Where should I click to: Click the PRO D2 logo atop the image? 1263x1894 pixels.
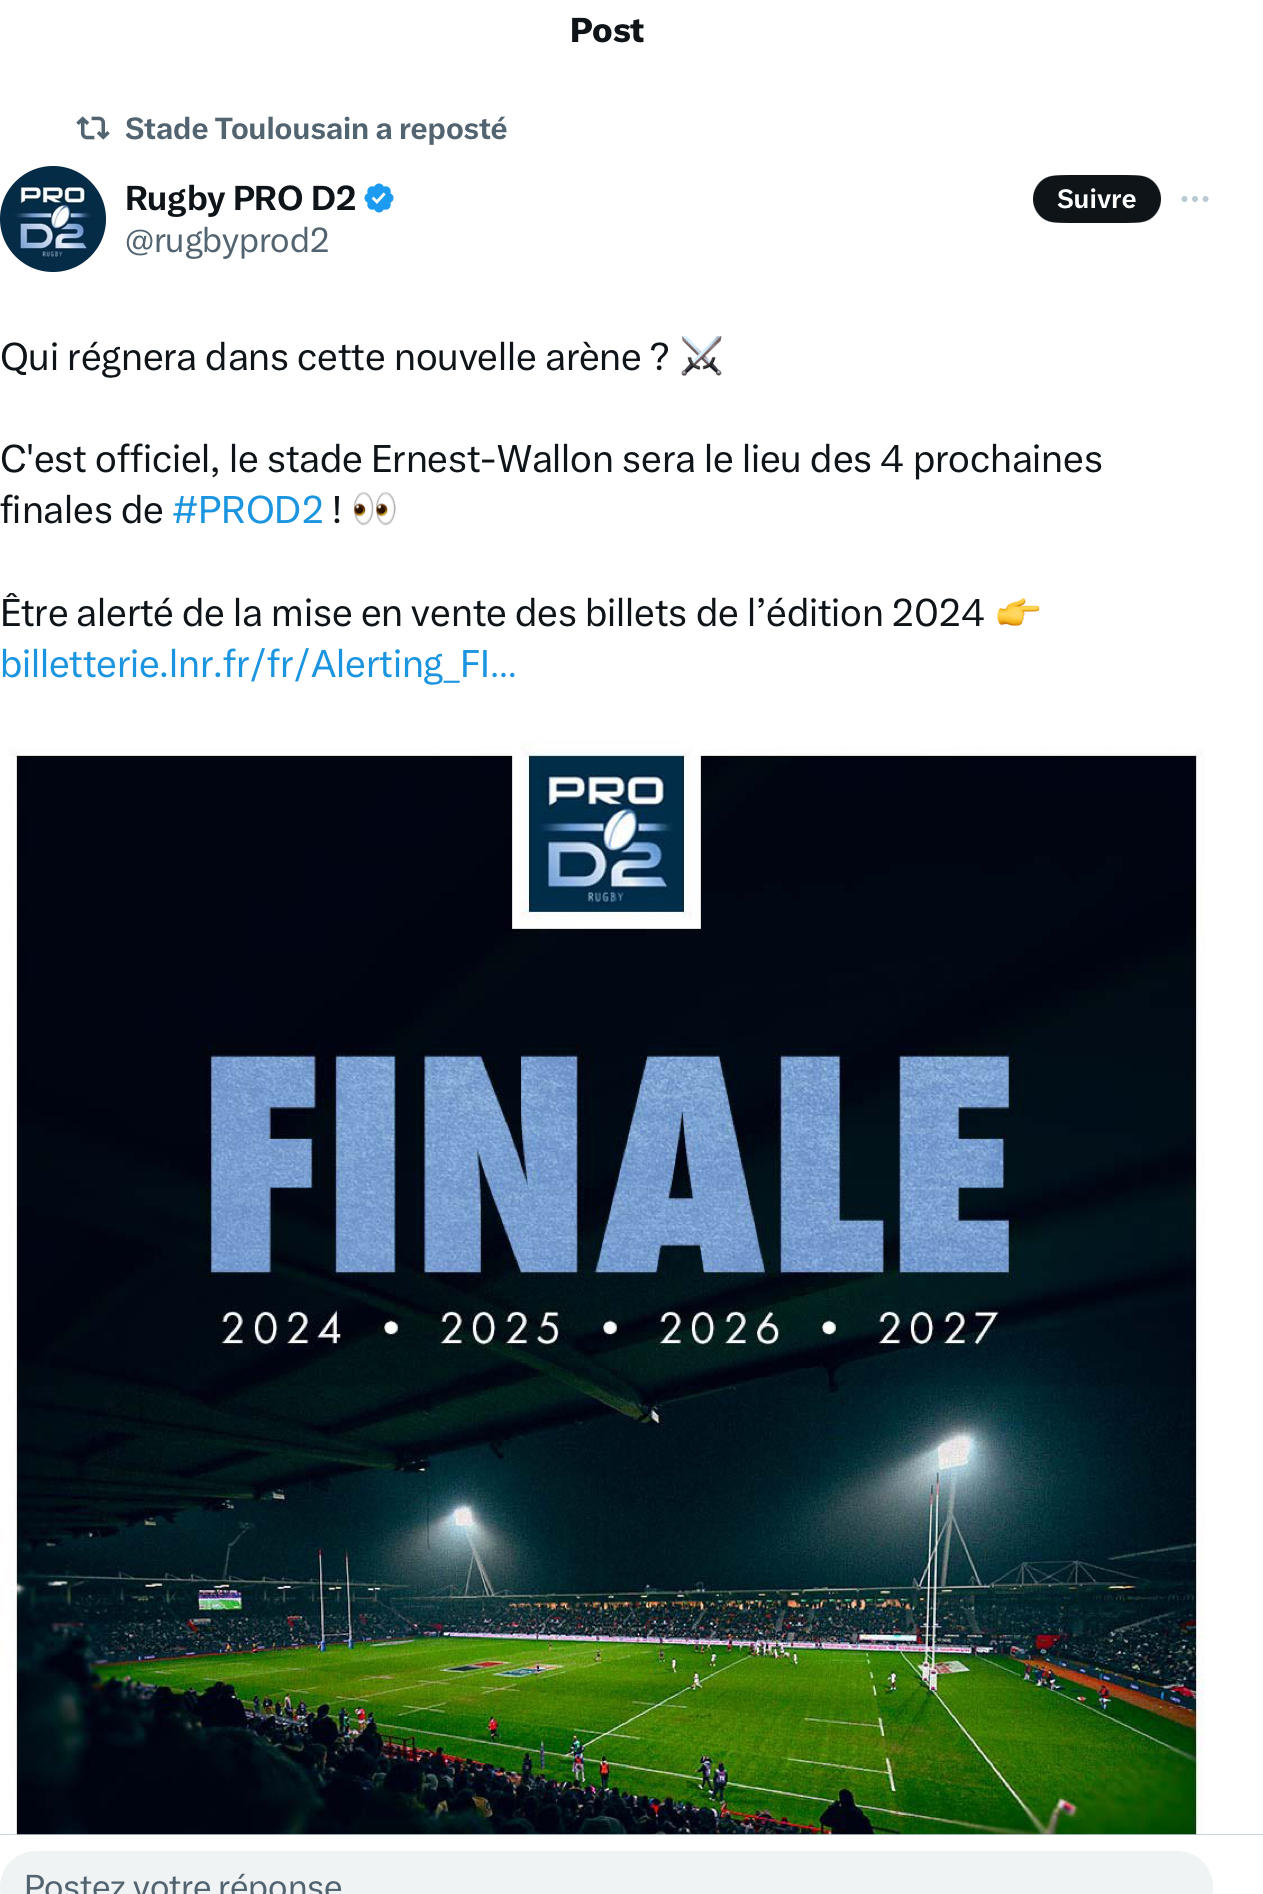coord(606,834)
